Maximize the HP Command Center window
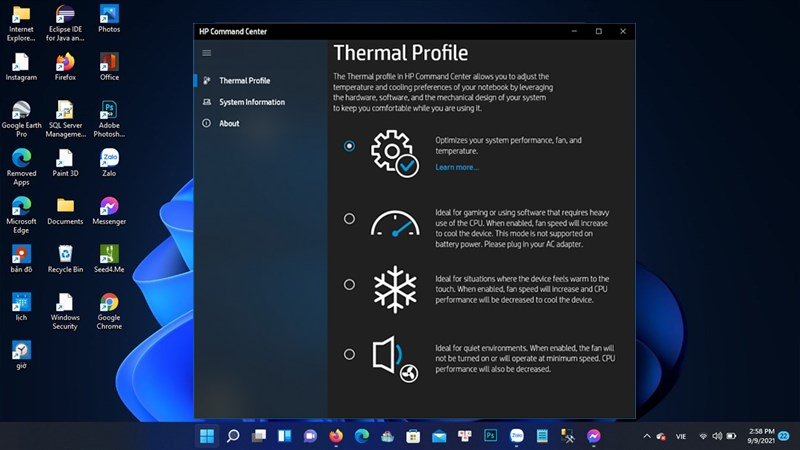The width and height of the screenshot is (800, 450). (x=598, y=32)
